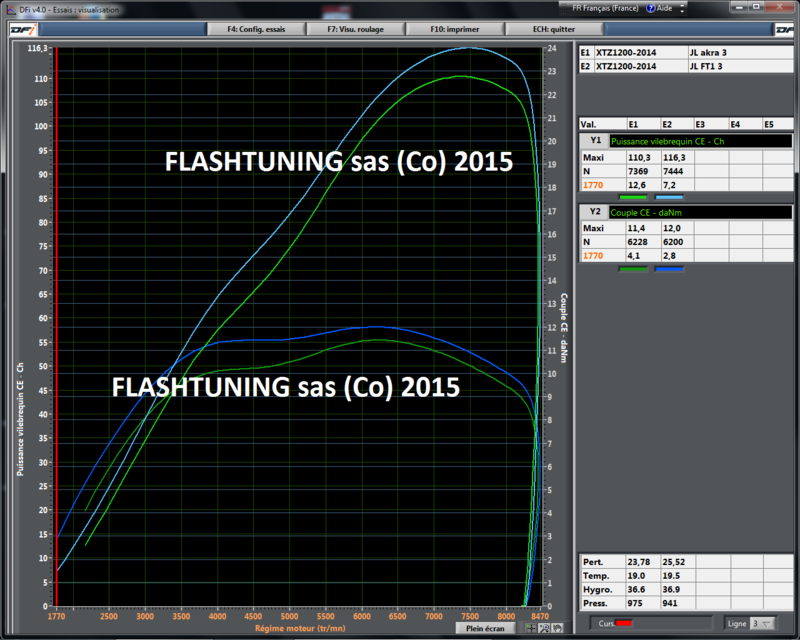Switch graph to Plein écran
This screenshot has width=800, height=640.
(x=485, y=628)
